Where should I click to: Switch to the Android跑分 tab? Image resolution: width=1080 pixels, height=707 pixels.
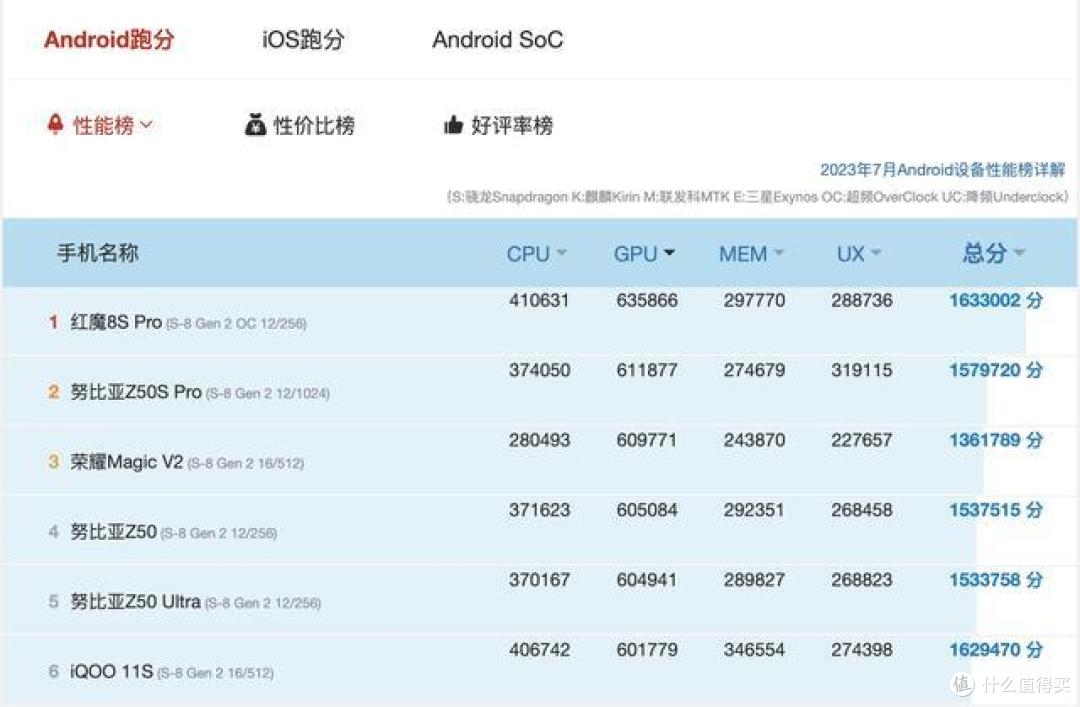pyautogui.click(x=109, y=39)
